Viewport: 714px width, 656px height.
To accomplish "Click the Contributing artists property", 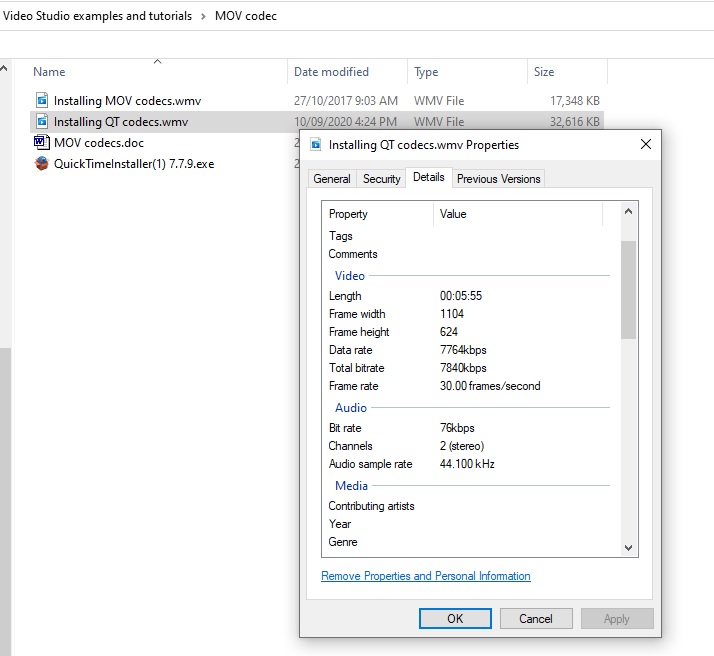I will (x=371, y=506).
